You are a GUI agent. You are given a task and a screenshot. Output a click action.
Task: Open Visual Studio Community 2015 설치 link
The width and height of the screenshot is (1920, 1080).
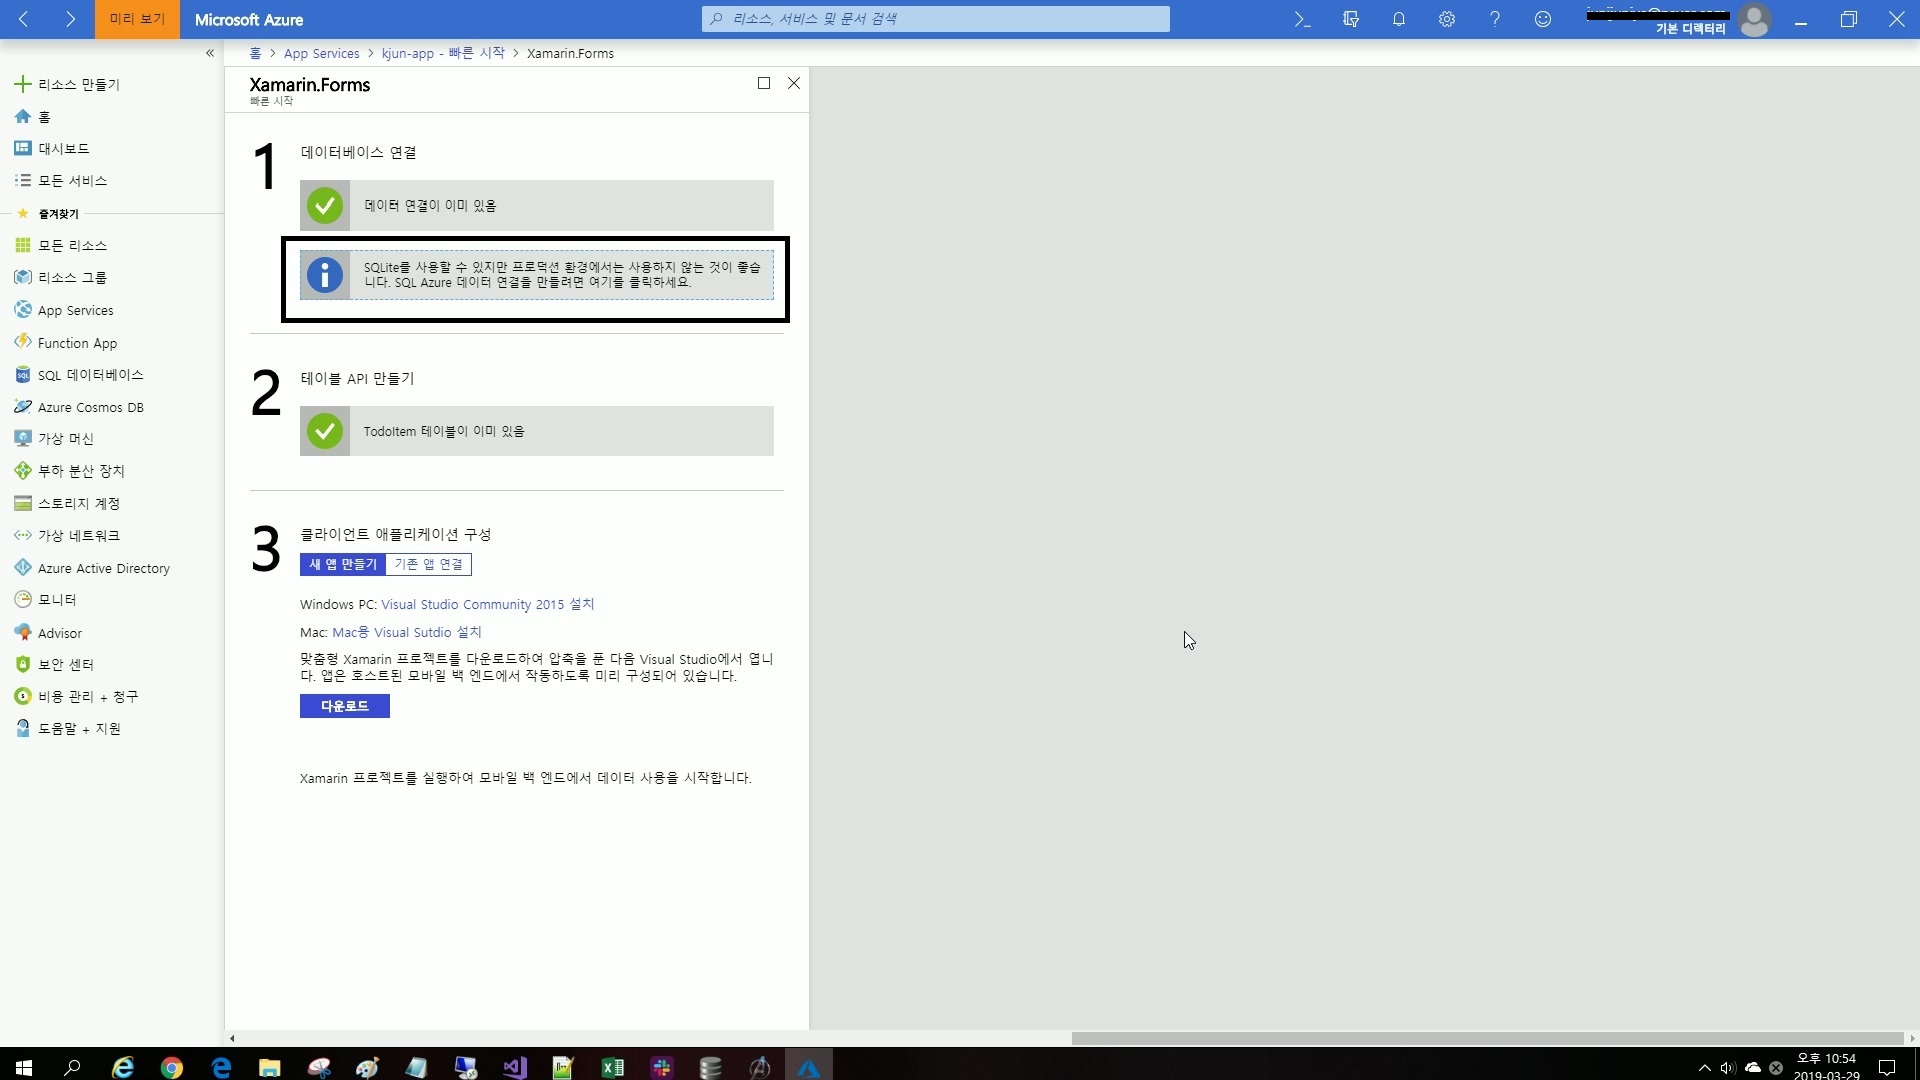(x=487, y=604)
